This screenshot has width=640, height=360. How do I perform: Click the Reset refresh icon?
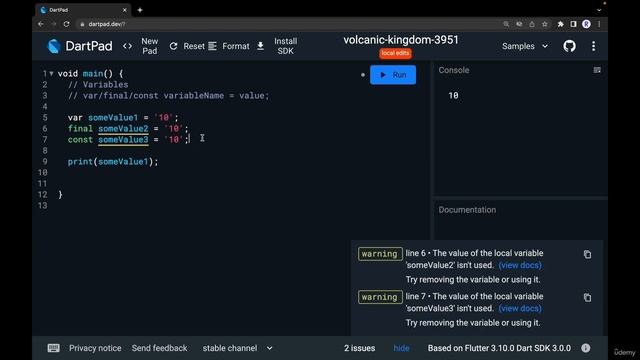[x=173, y=46]
